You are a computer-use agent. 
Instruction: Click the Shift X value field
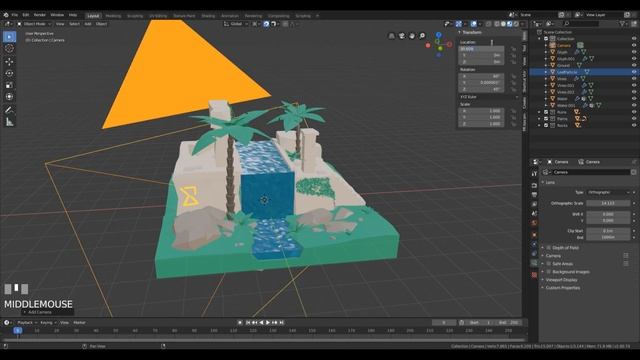pos(608,214)
